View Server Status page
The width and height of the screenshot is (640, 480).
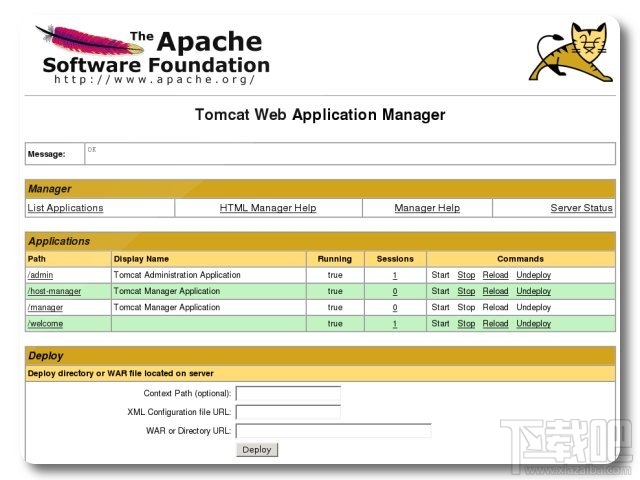pos(581,208)
